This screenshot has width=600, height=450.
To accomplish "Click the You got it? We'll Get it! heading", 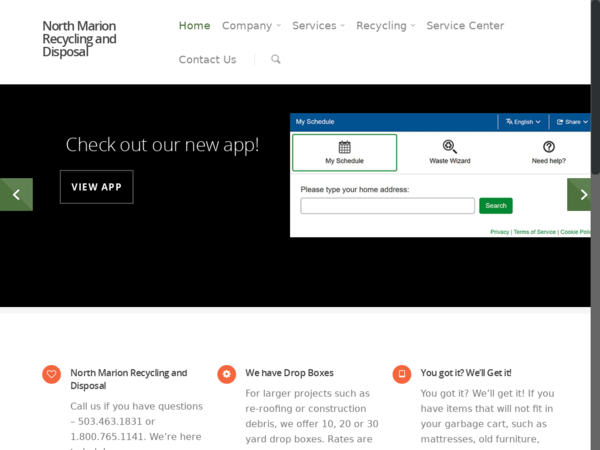I will click(466, 373).
